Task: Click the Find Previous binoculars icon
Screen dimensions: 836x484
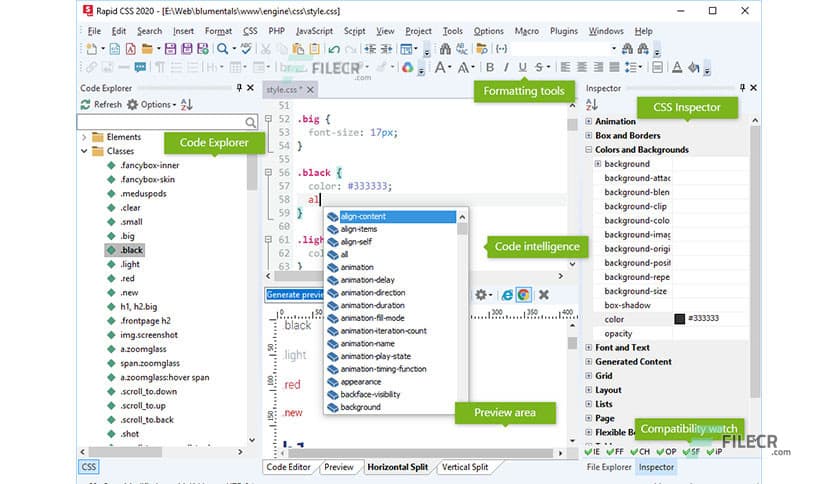Action: tap(628, 49)
